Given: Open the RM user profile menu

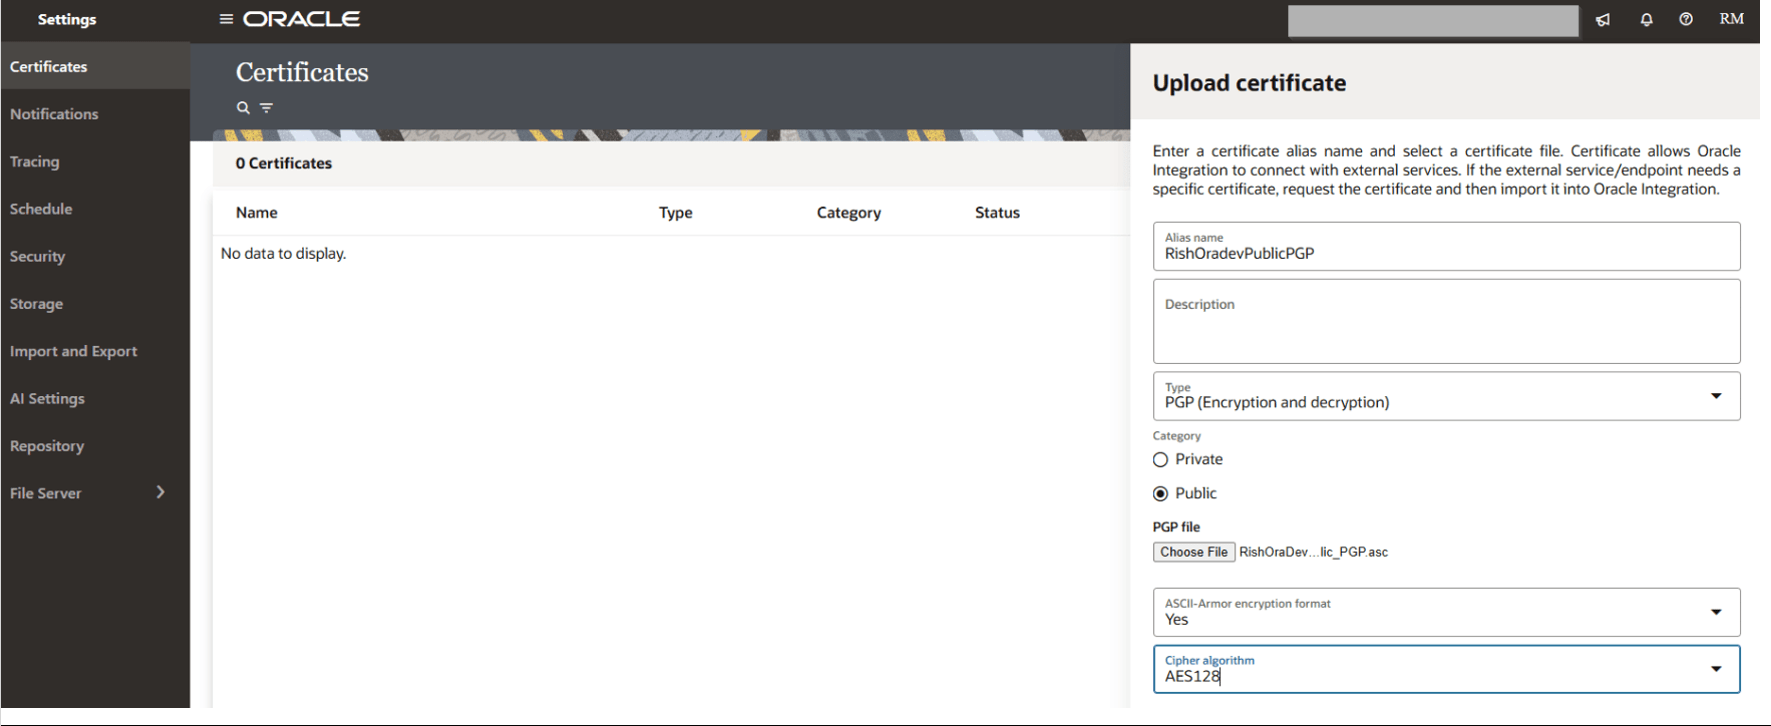Looking at the screenshot, I should coord(1731,19).
